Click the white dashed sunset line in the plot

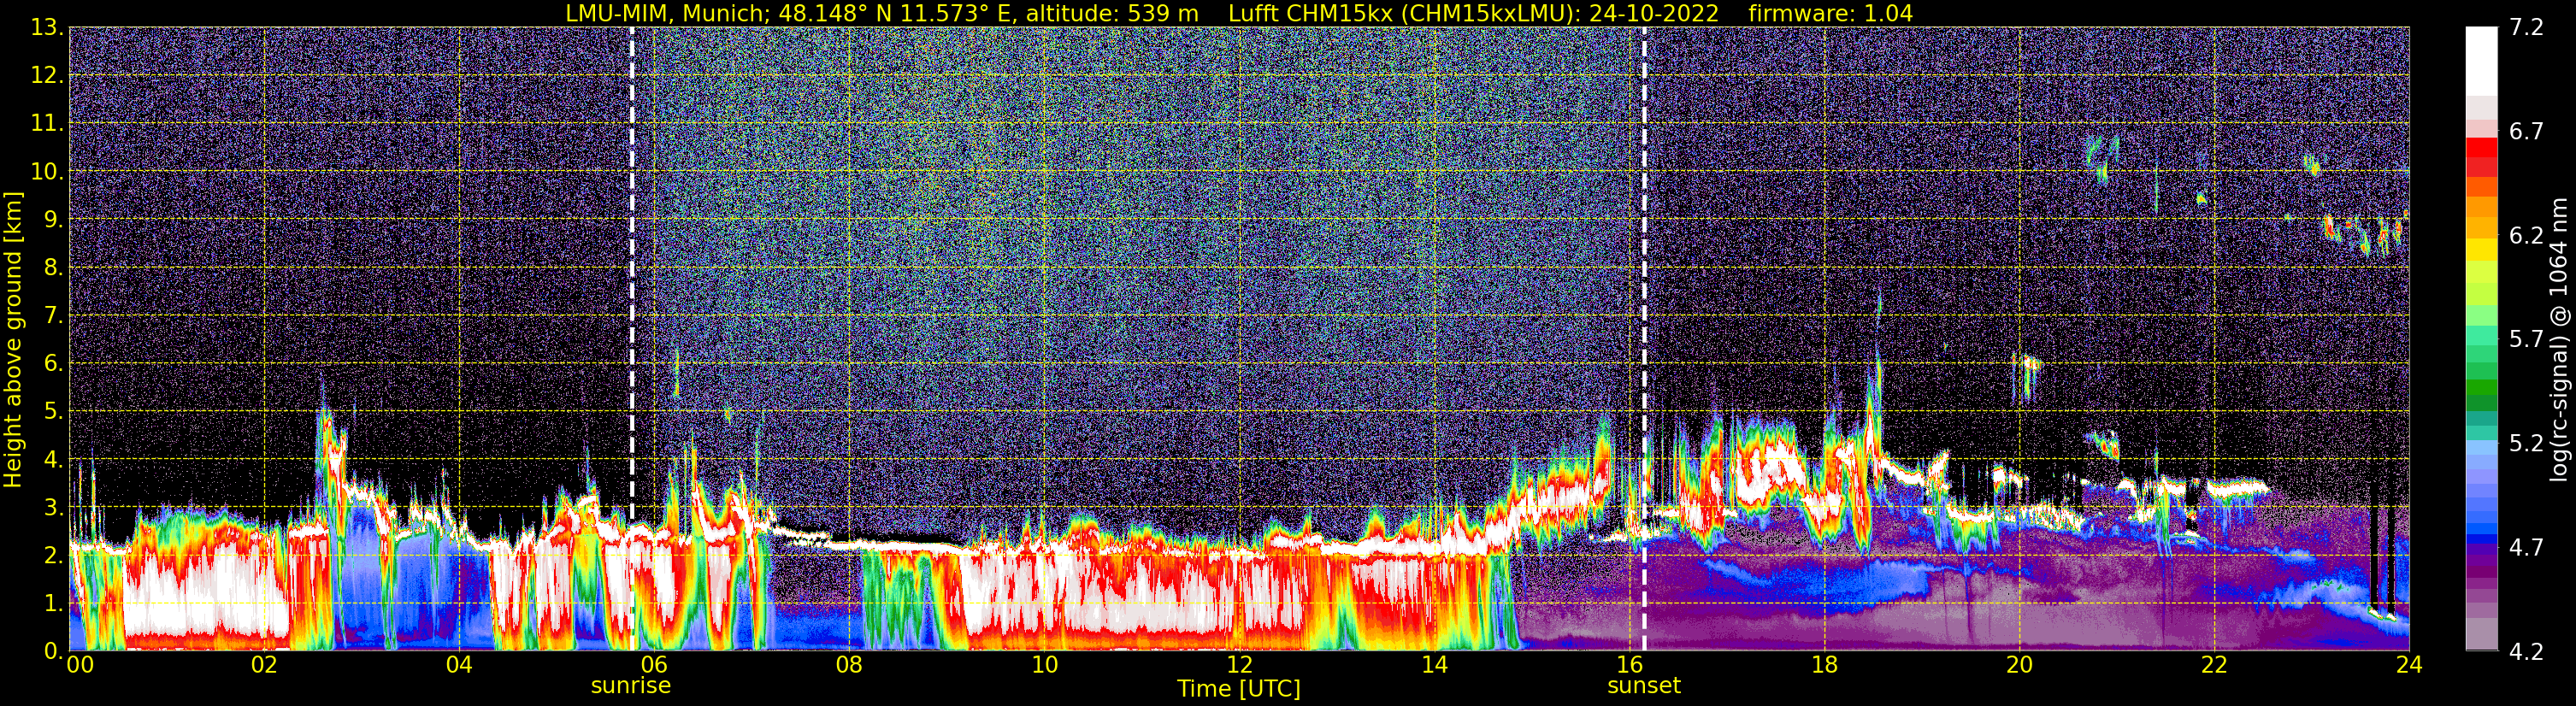click(x=1644, y=339)
